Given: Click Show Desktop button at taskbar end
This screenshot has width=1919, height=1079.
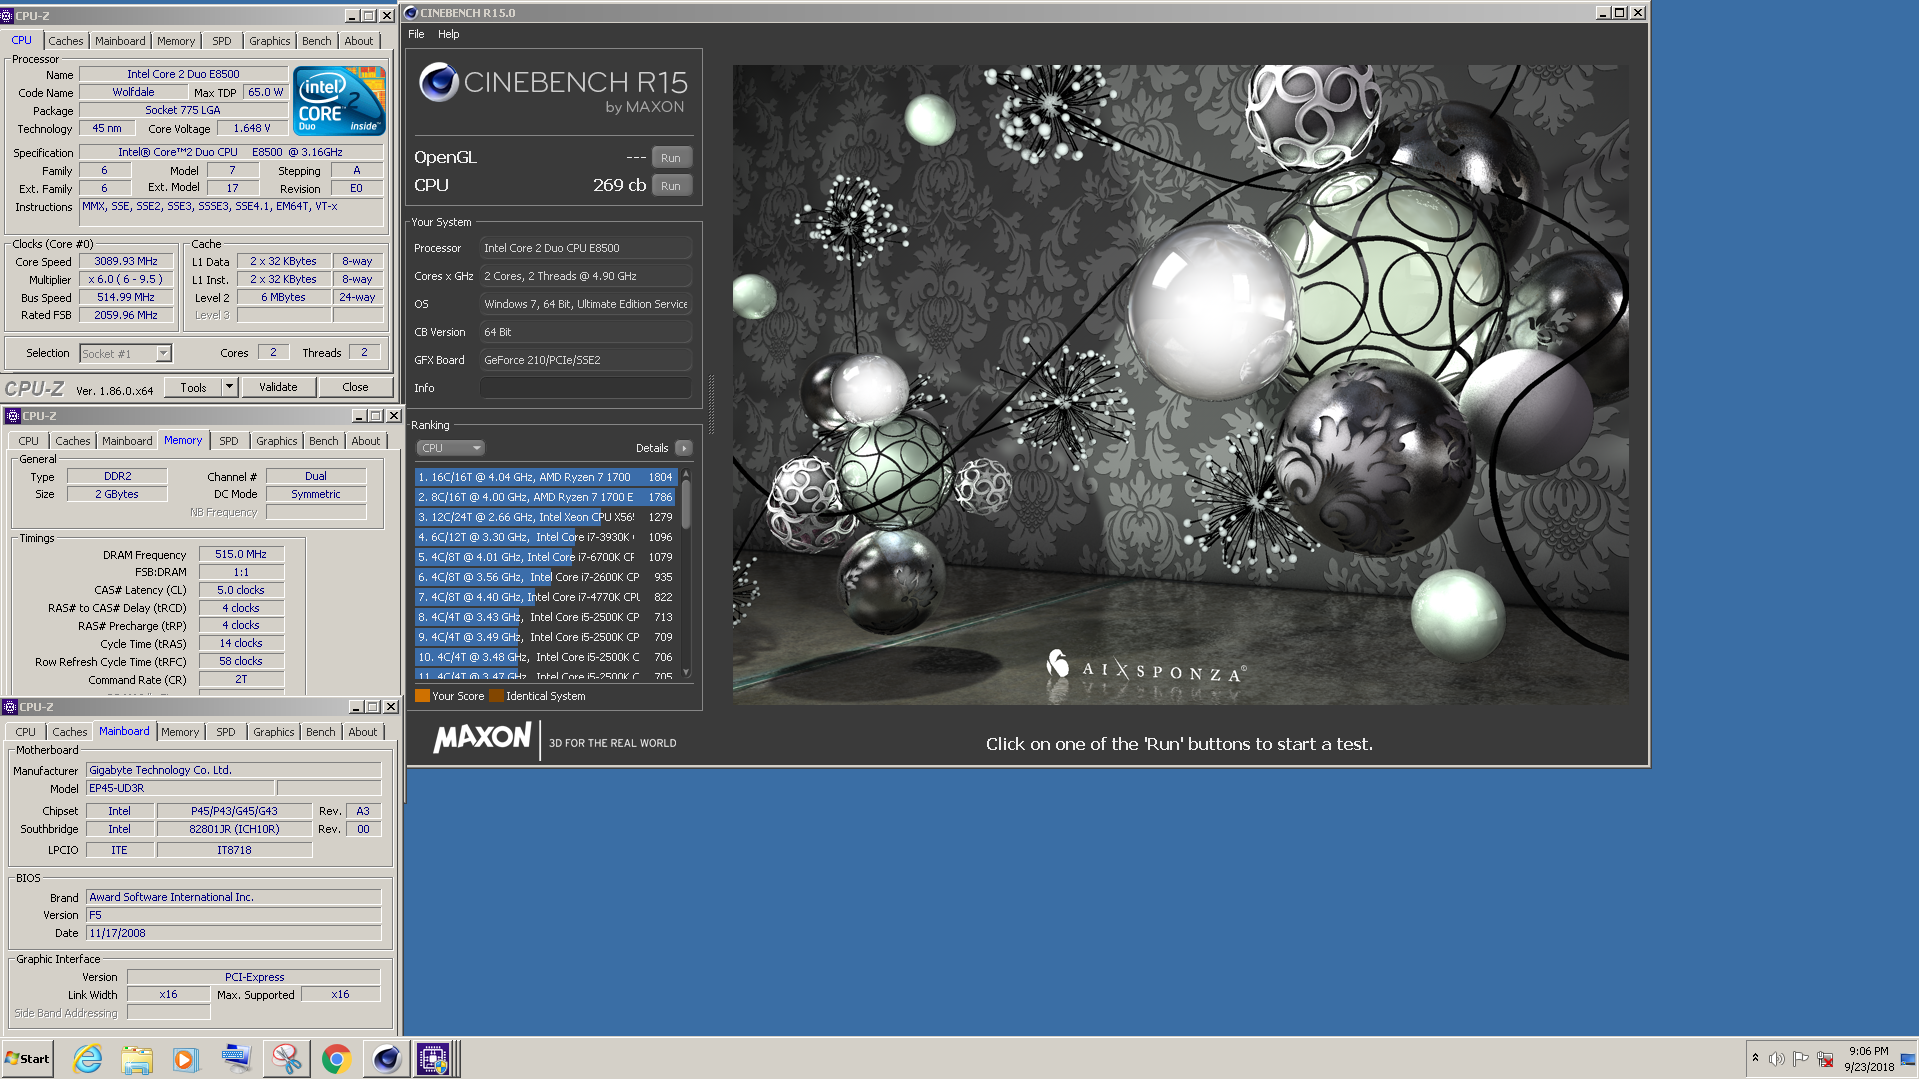Looking at the screenshot, I should (x=1908, y=1058).
